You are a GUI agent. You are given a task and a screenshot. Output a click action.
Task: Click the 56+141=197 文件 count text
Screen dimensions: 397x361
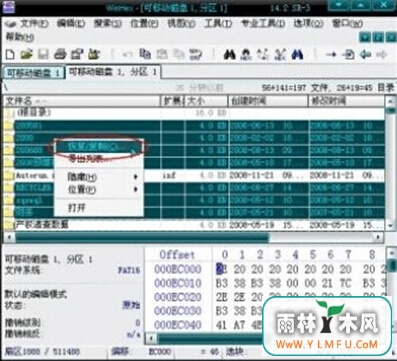(x=300, y=88)
